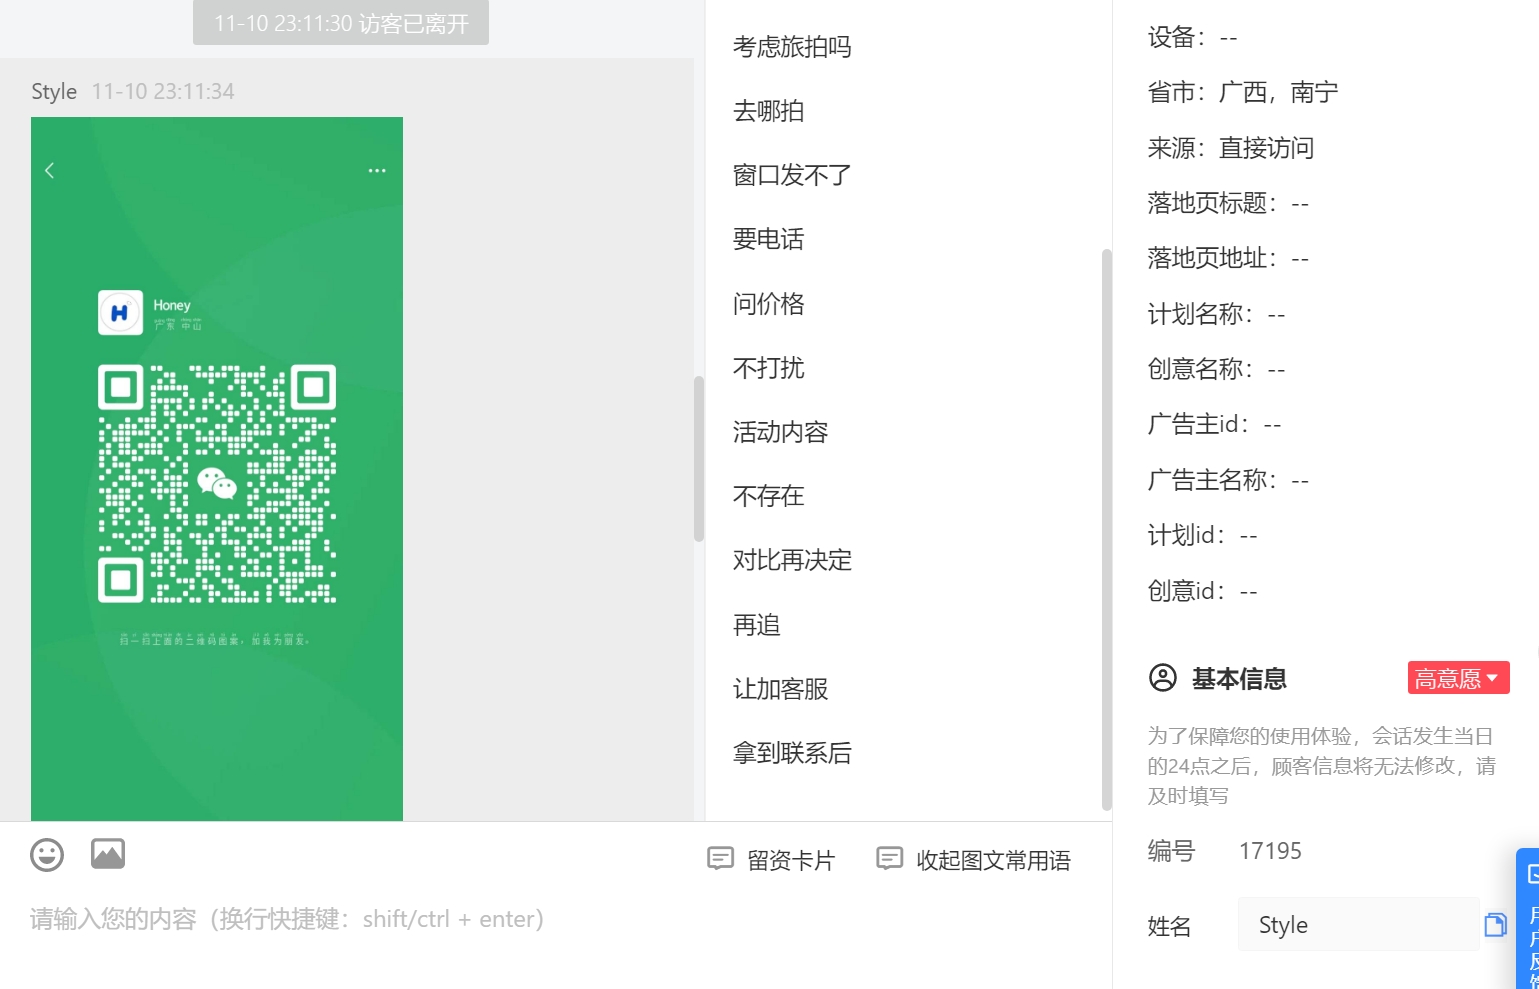Screen dimensions: 1539x989
Task: Click the 省市：广西，南宁 info row
Action: coord(1243,93)
